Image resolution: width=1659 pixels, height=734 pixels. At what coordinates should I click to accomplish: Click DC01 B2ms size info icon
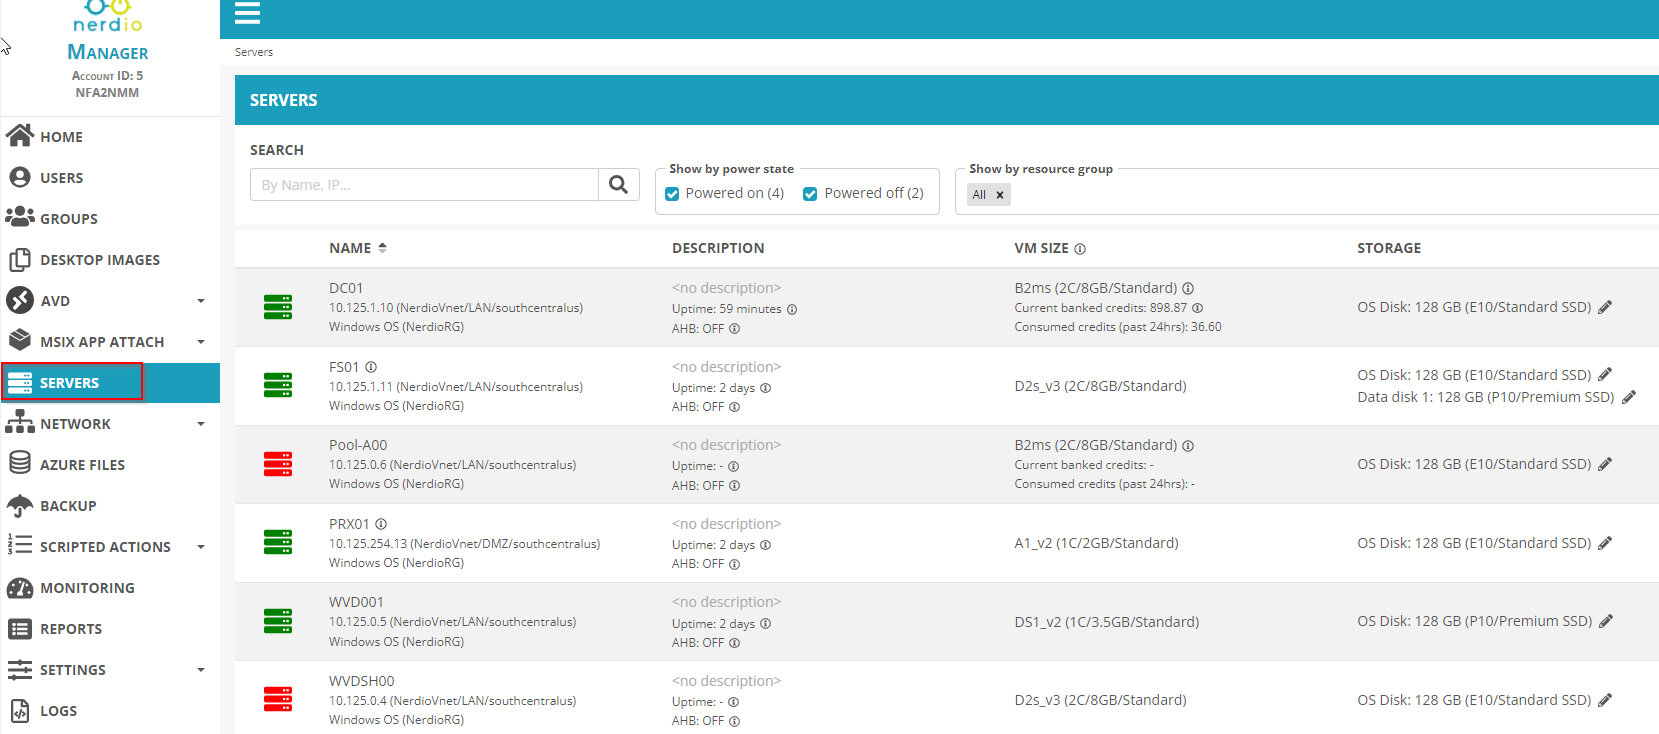click(x=1188, y=288)
